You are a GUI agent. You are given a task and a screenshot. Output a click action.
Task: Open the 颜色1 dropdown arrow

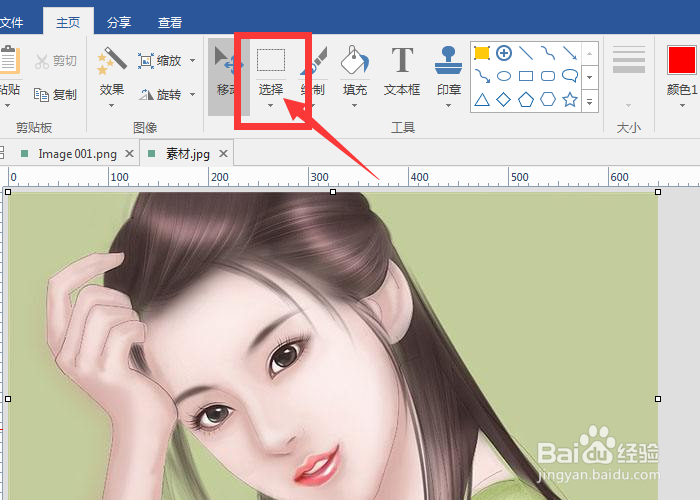[682, 106]
